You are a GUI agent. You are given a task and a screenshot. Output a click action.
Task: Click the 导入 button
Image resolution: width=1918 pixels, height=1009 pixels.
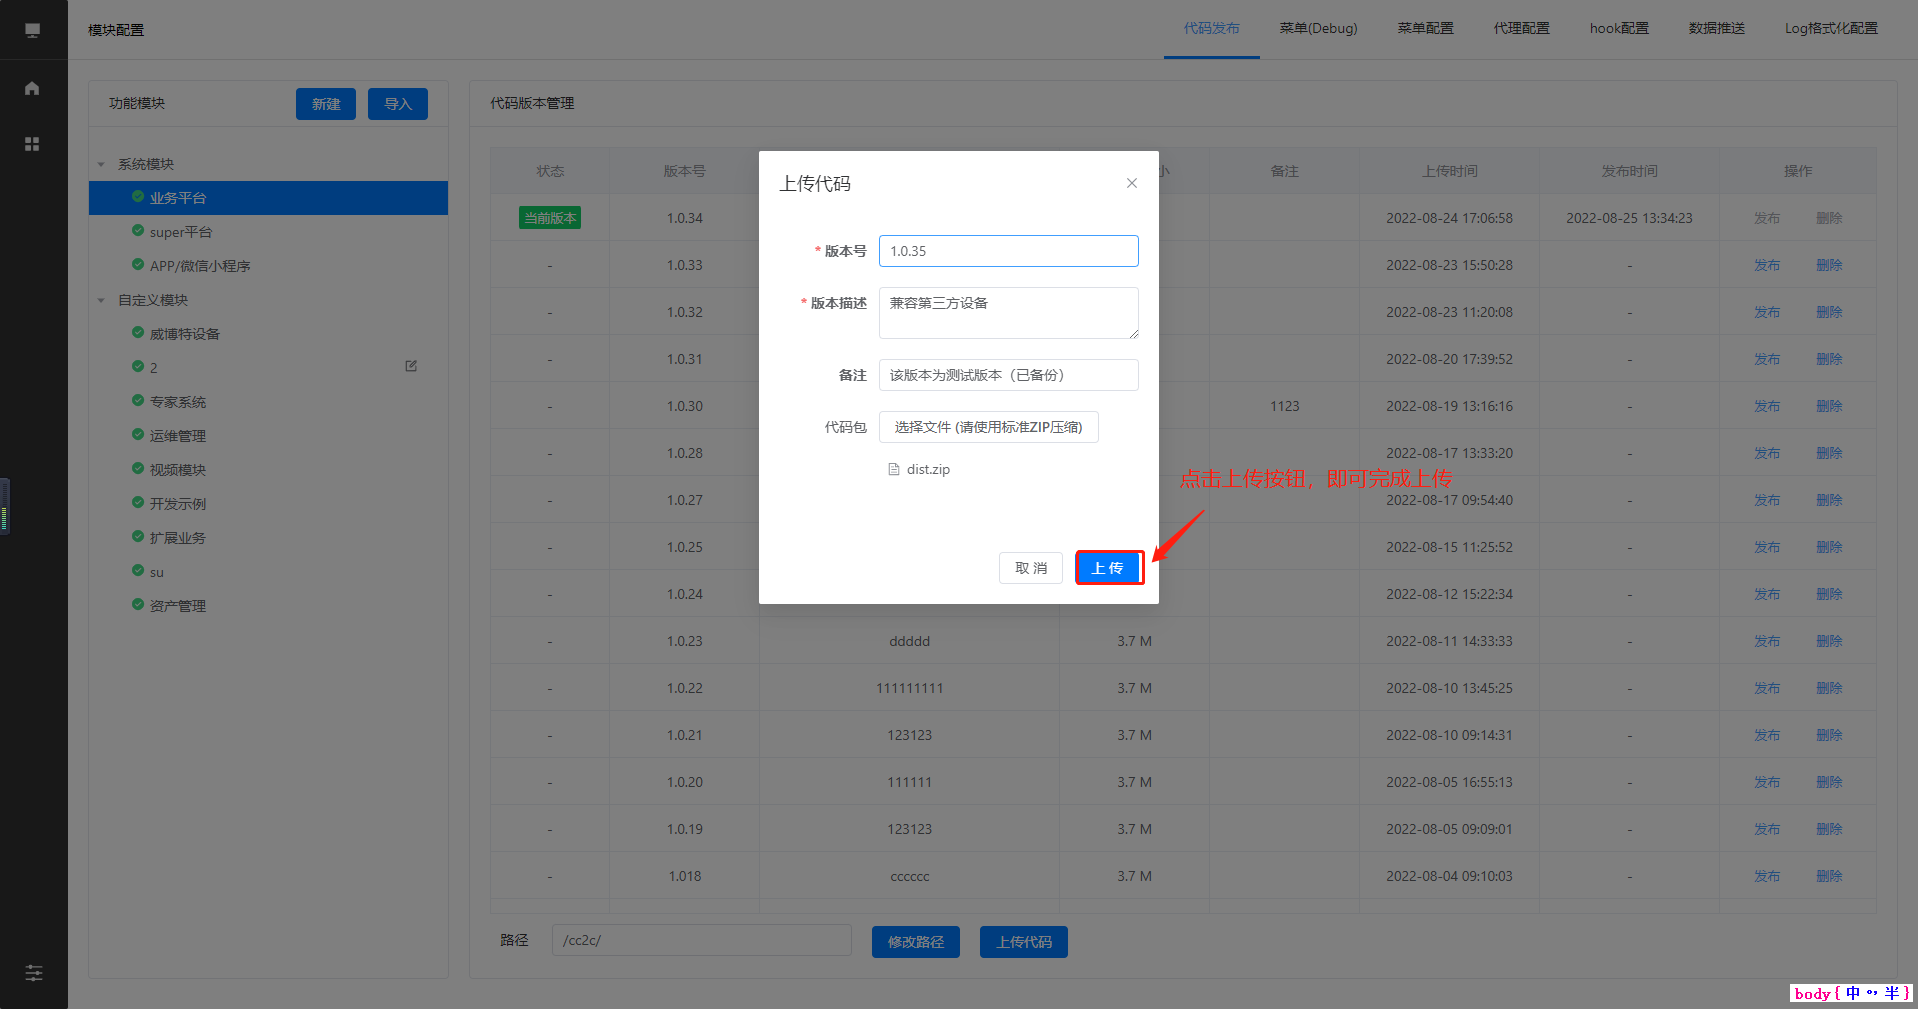click(398, 104)
